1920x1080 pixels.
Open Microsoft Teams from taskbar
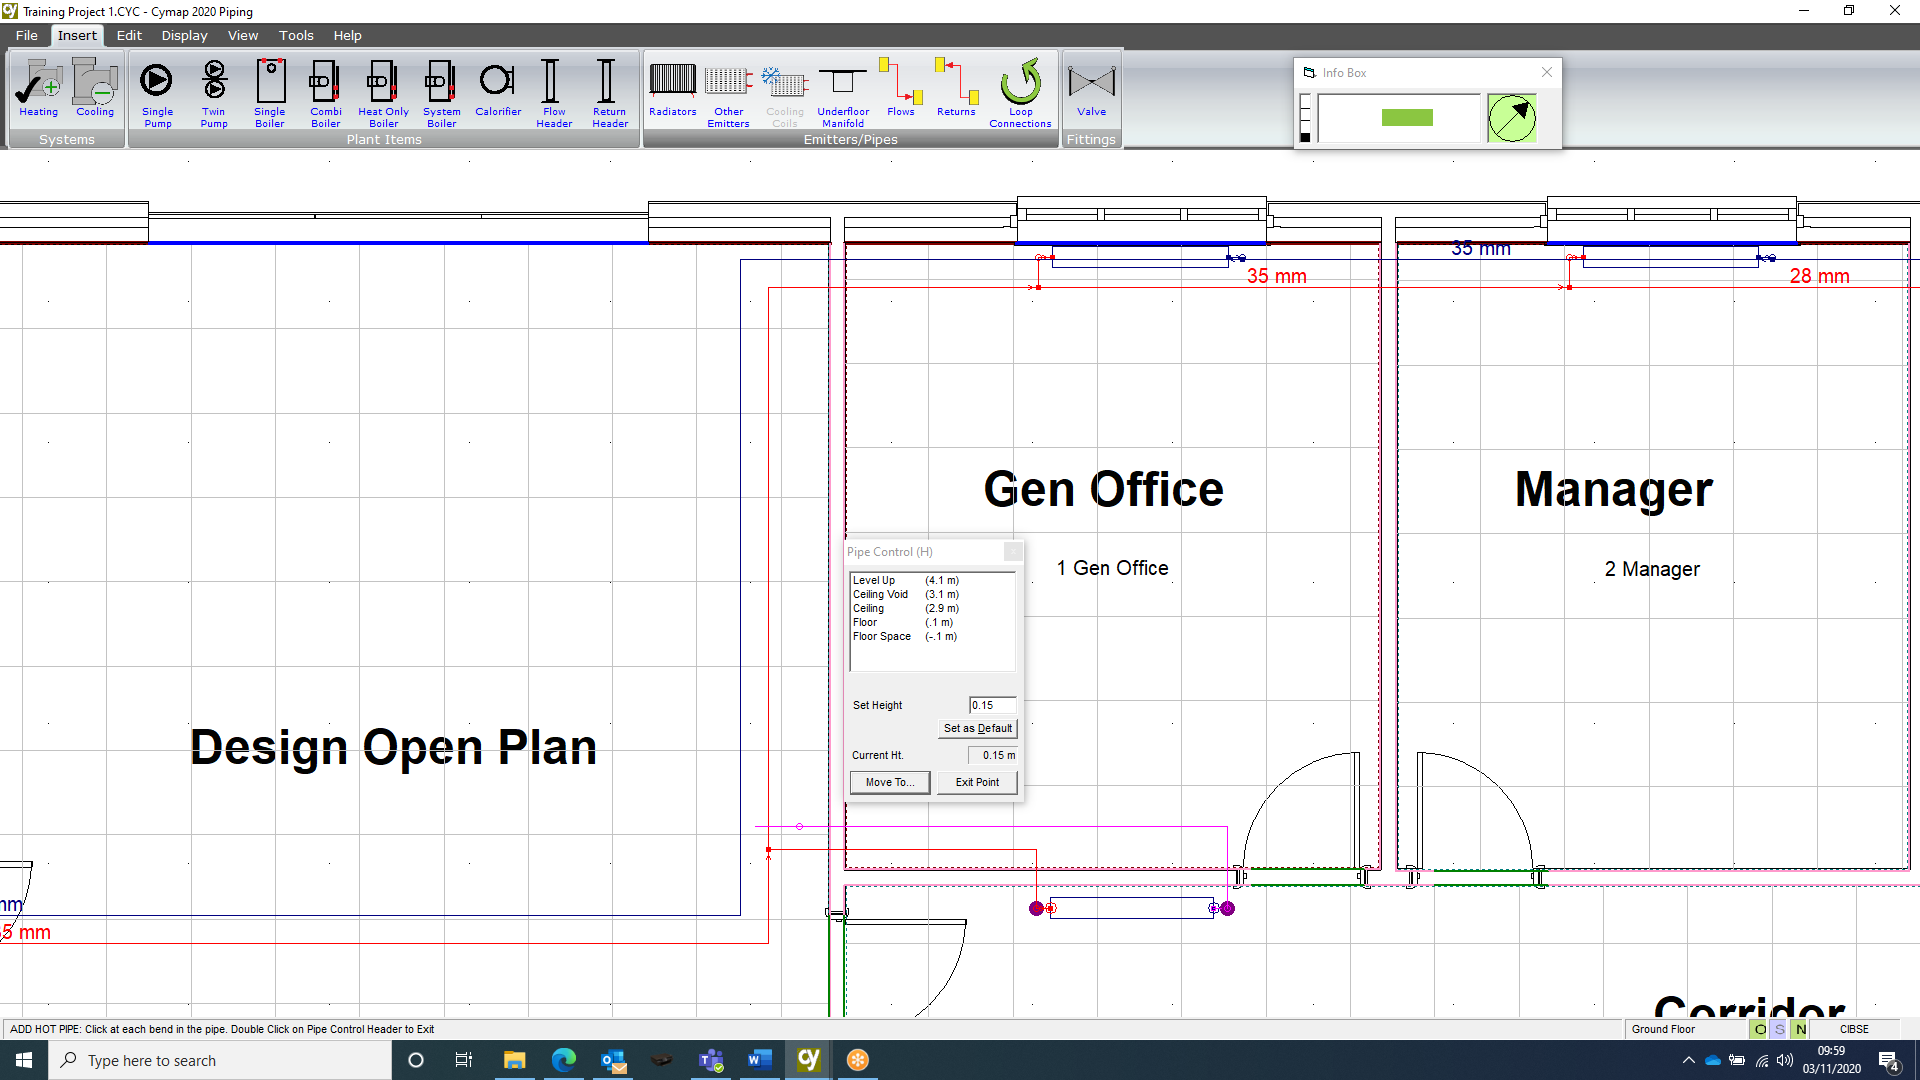(x=711, y=1060)
